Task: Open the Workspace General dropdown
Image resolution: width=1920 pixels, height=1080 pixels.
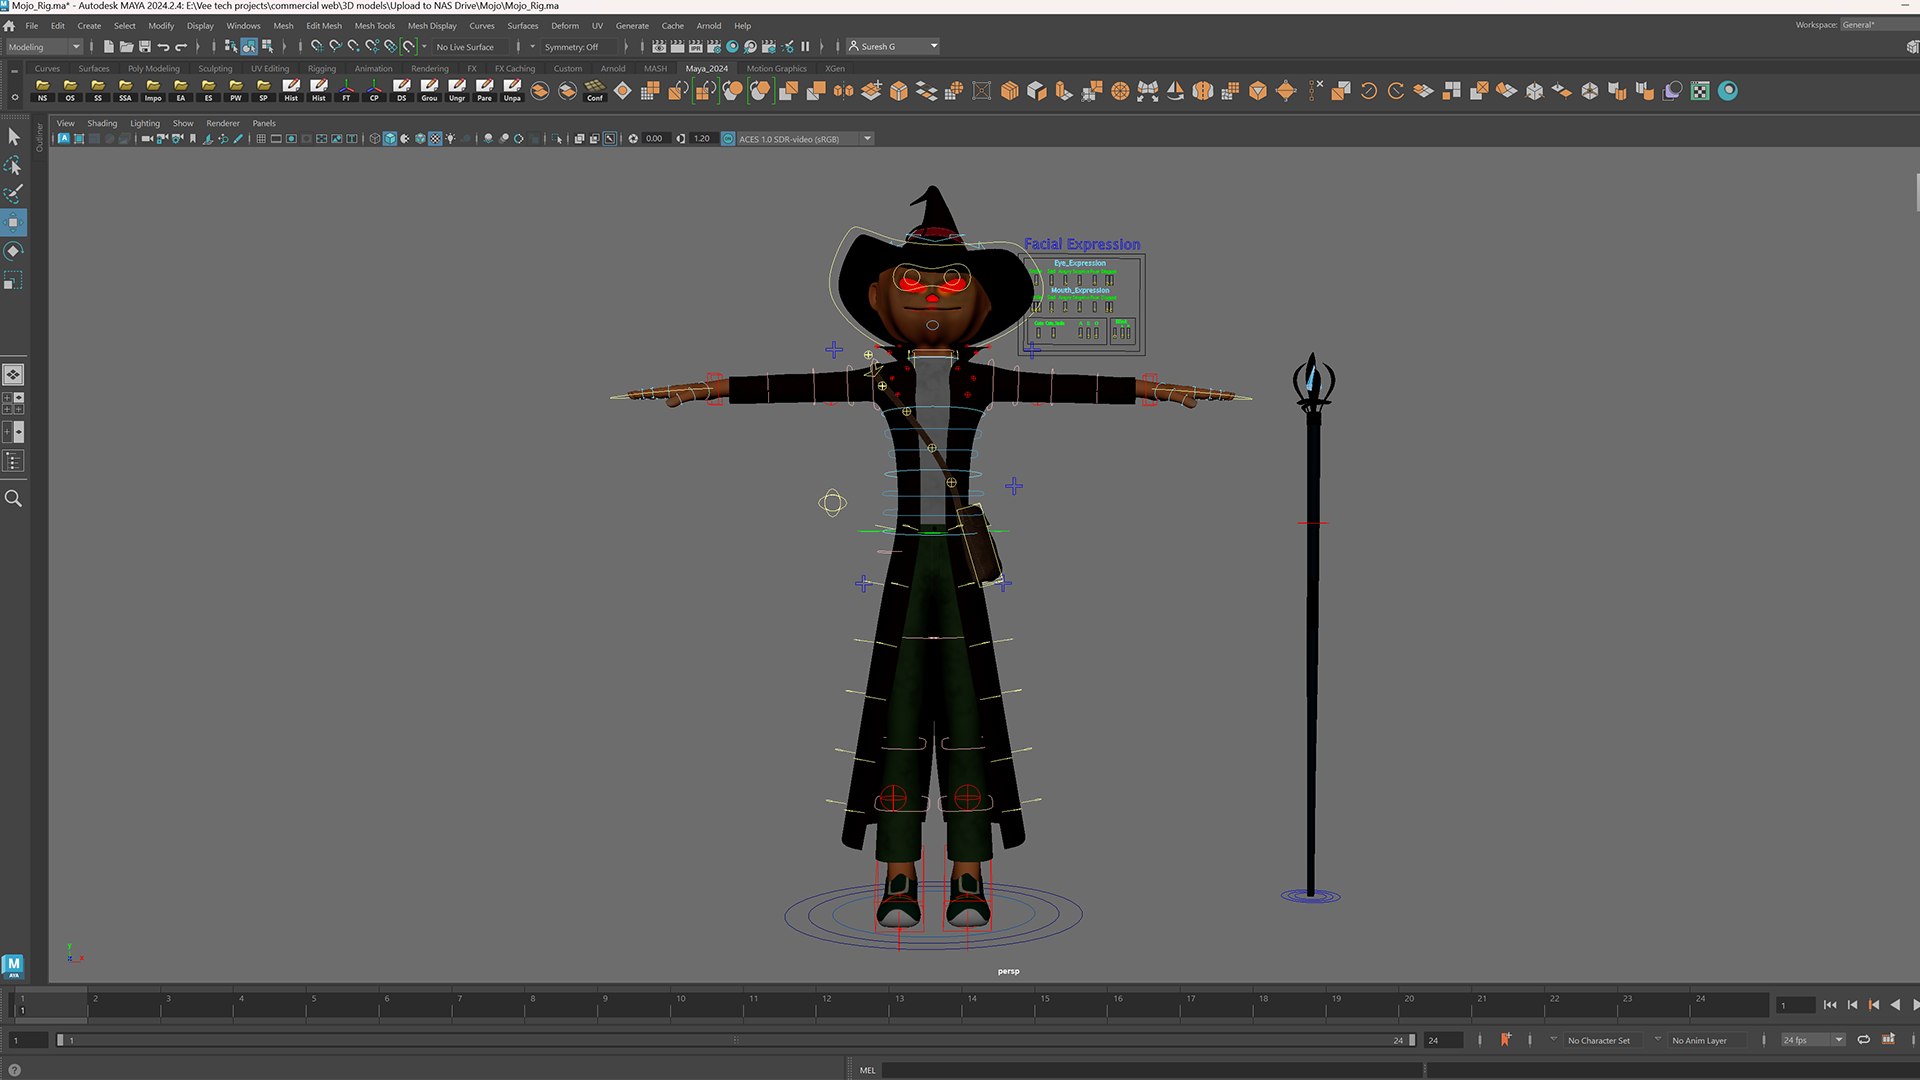Action: (1879, 25)
